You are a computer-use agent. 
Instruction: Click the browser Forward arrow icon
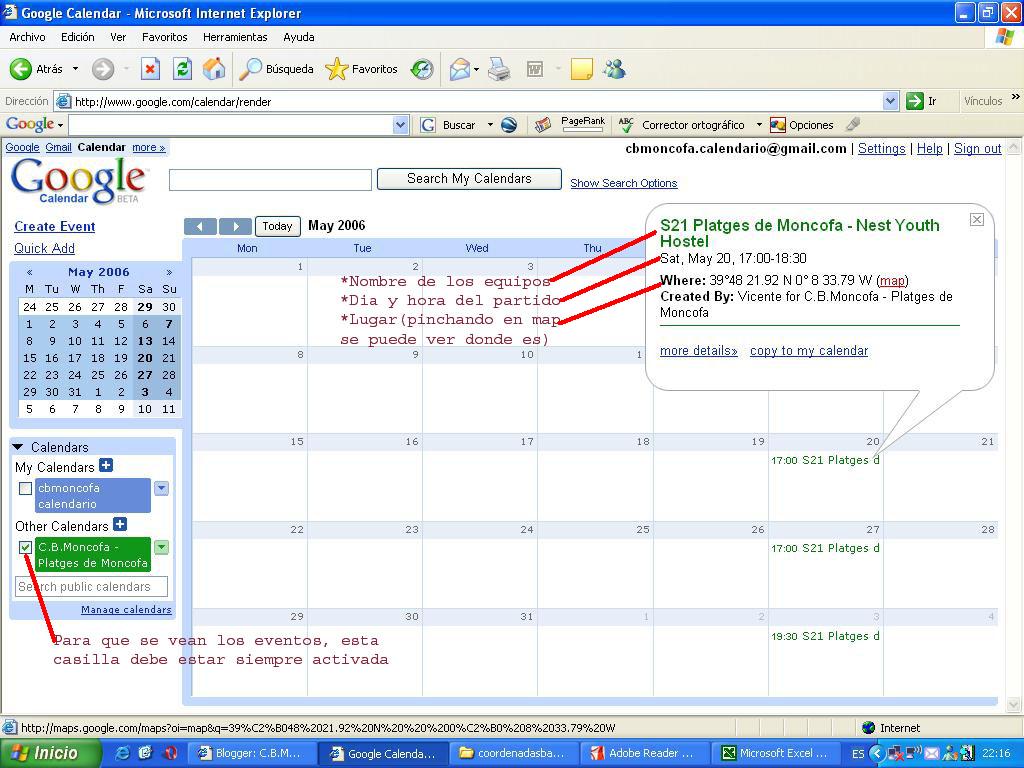[103, 69]
